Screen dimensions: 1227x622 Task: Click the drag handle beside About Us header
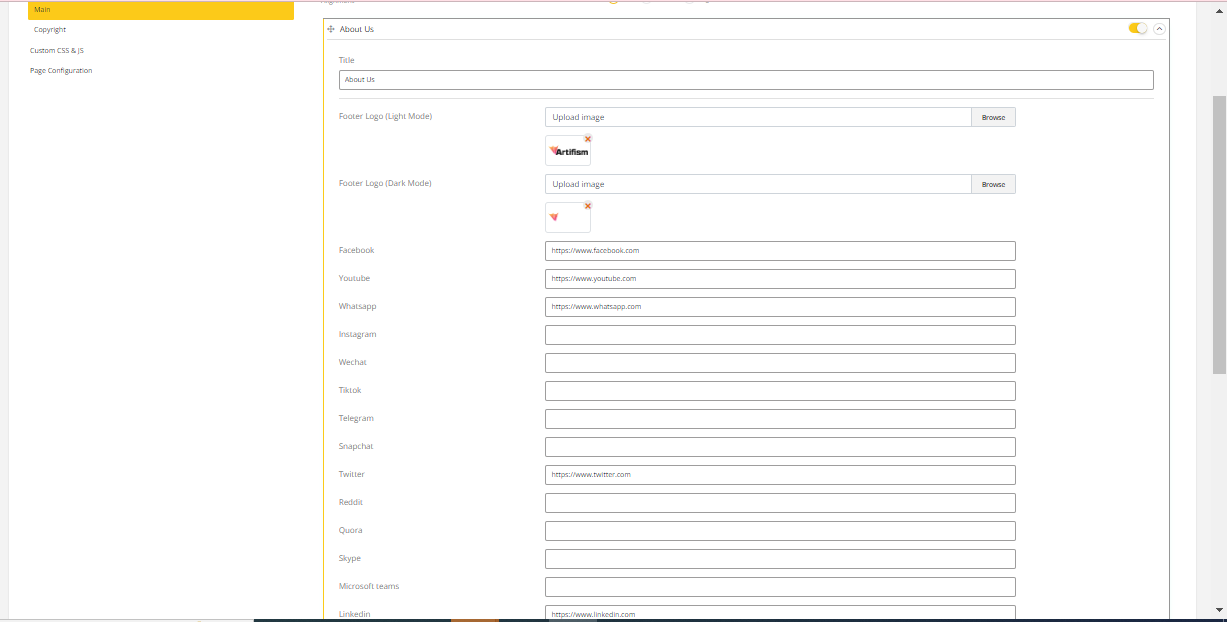pos(331,29)
